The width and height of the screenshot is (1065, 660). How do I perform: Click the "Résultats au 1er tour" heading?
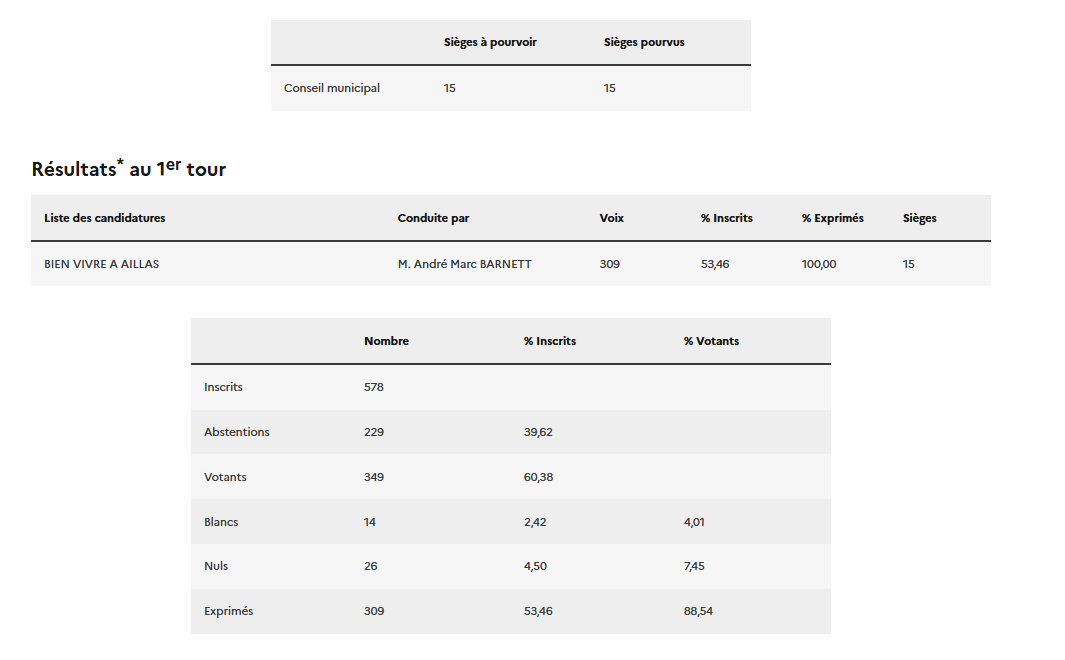coord(129,169)
